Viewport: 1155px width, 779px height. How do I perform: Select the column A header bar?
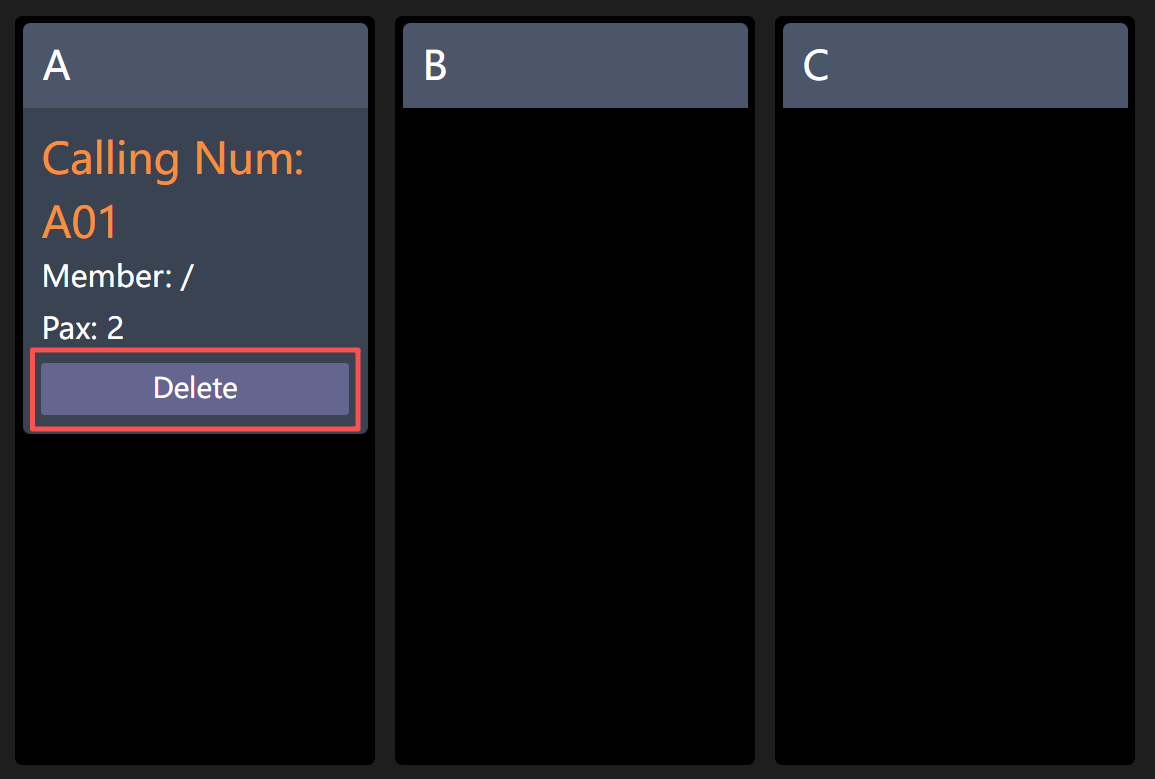[195, 65]
